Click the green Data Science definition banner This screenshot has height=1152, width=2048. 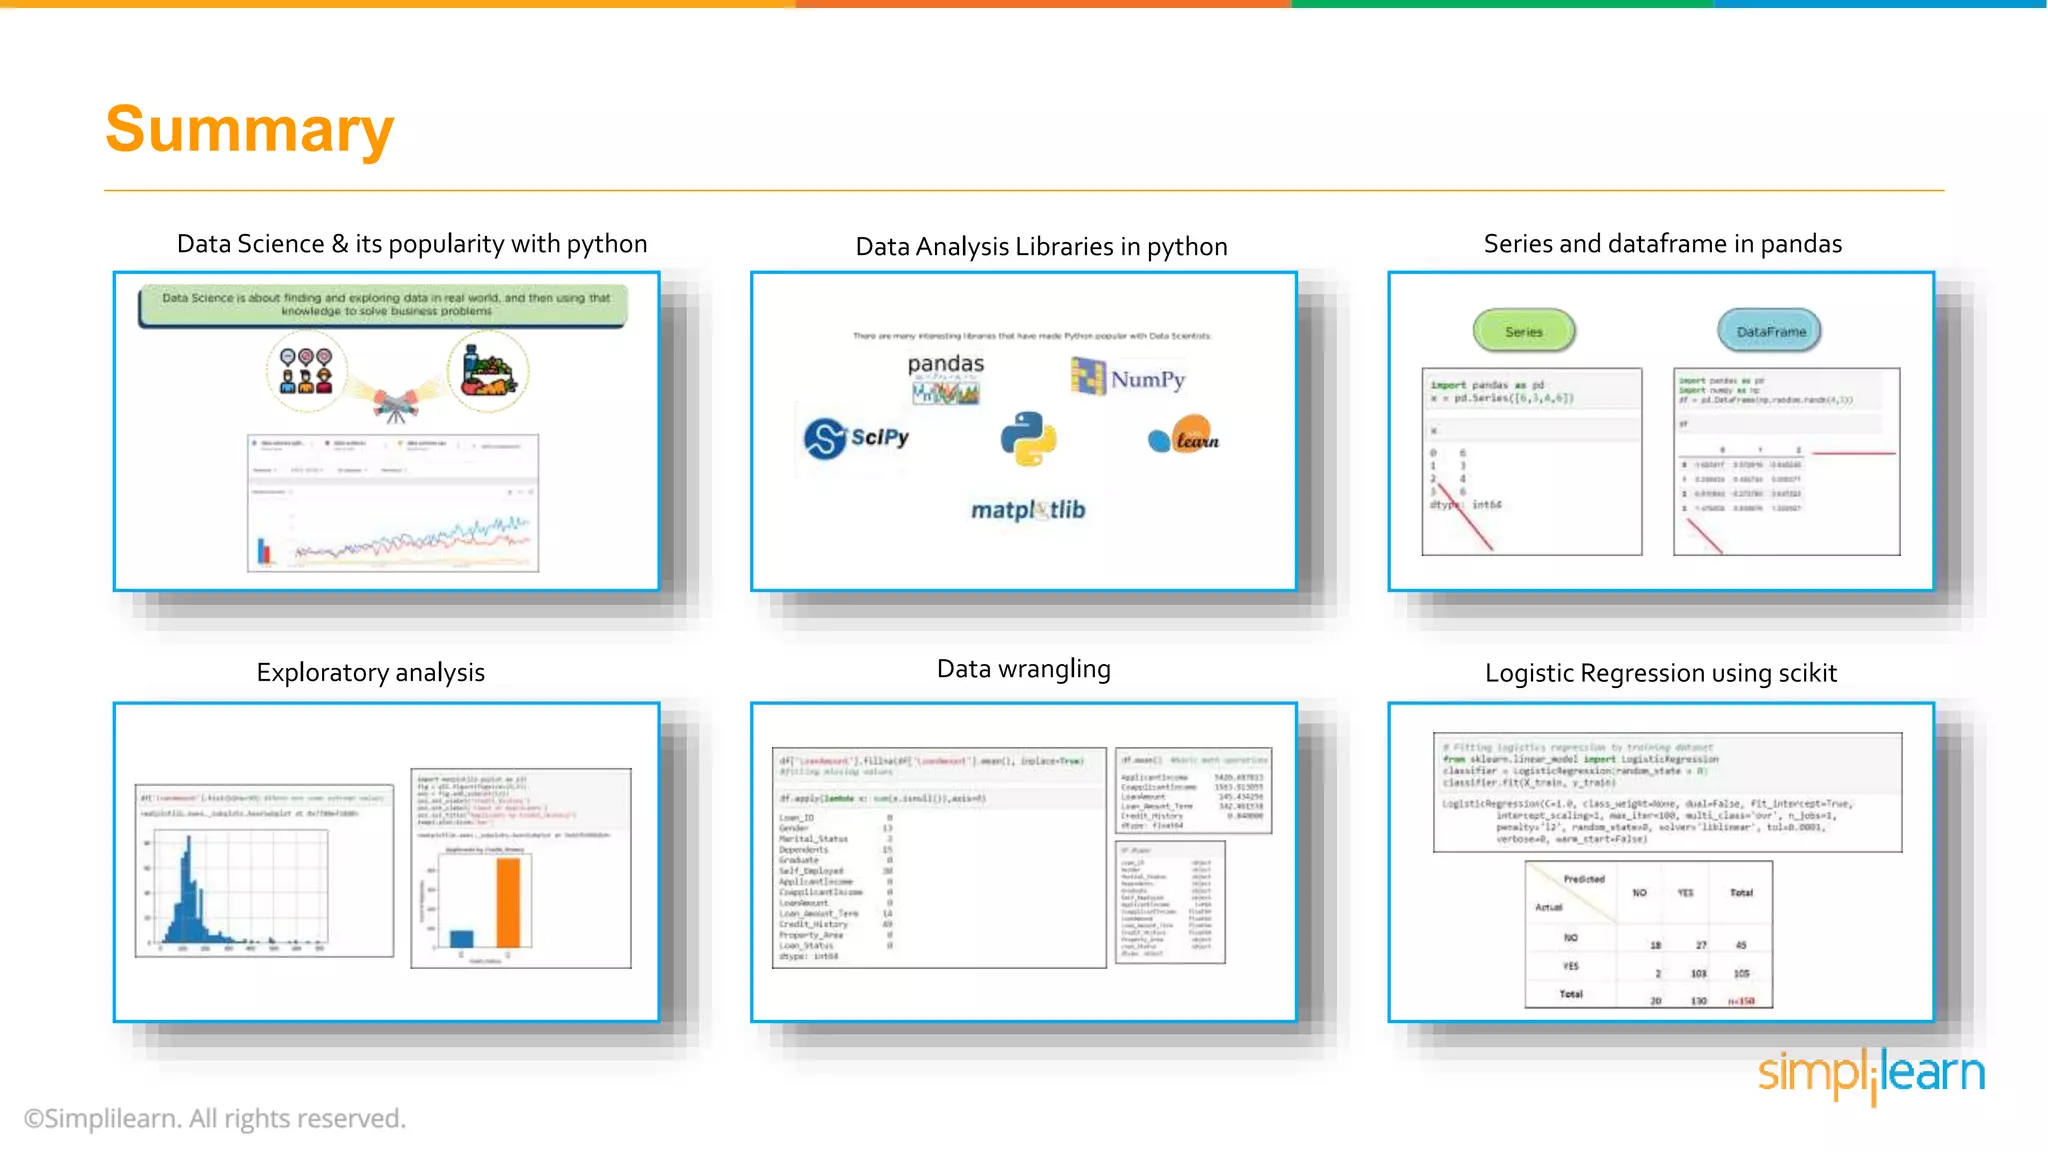(383, 305)
